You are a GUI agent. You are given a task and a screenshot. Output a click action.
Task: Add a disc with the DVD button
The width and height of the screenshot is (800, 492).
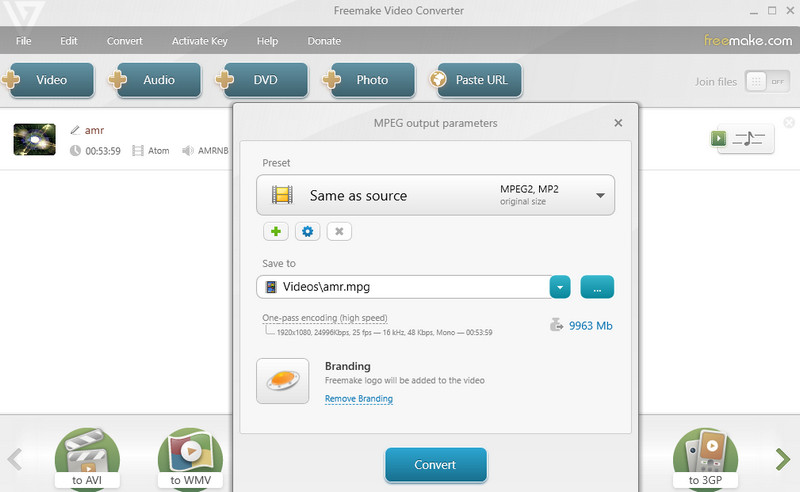point(266,80)
